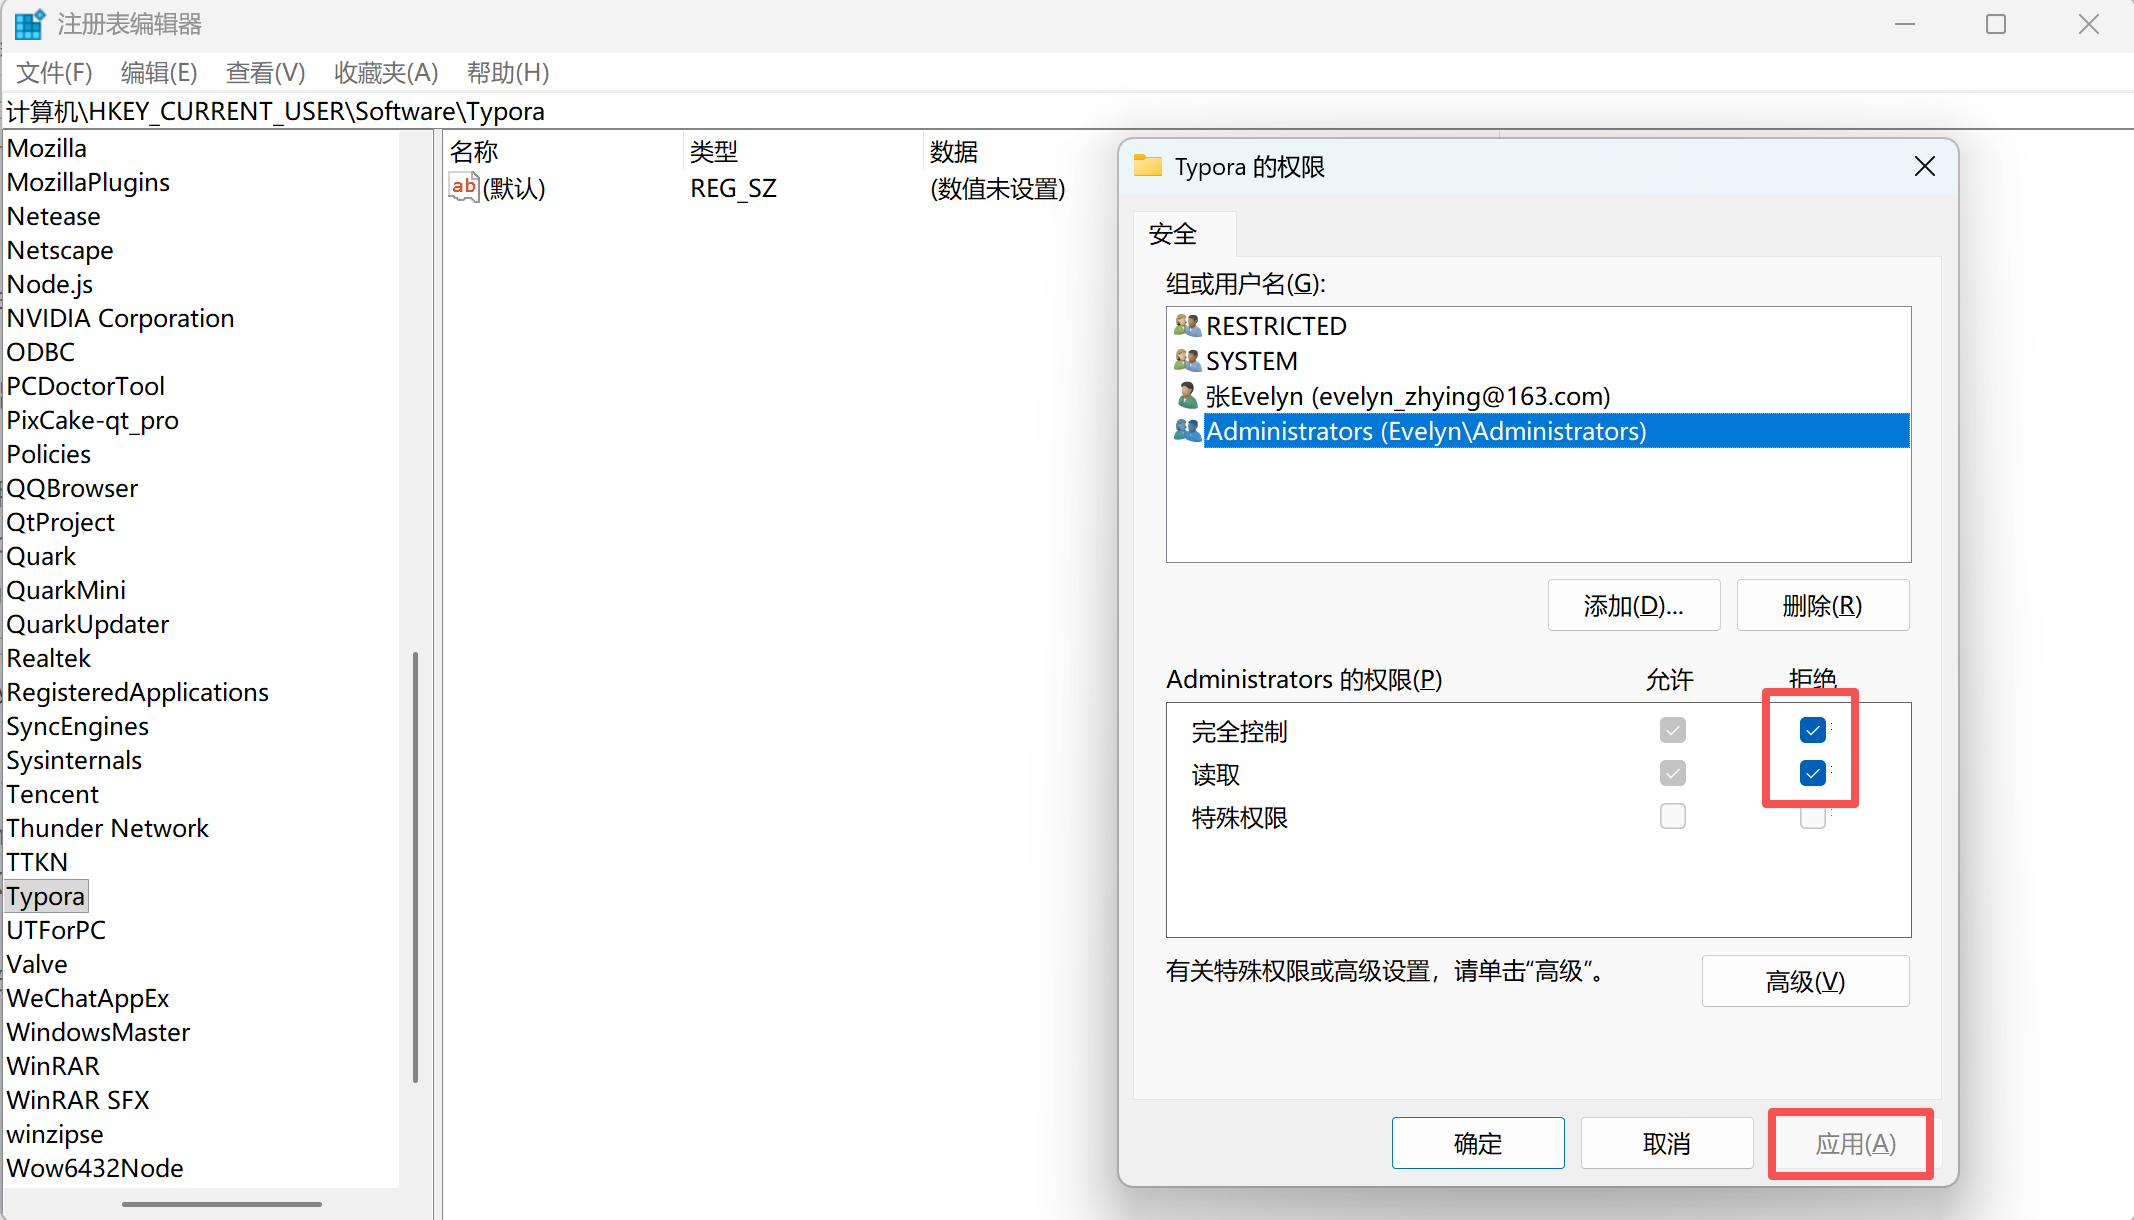Check 允许 for 完全控制 permission
The image size is (2134, 1220).
pos(1672,730)
